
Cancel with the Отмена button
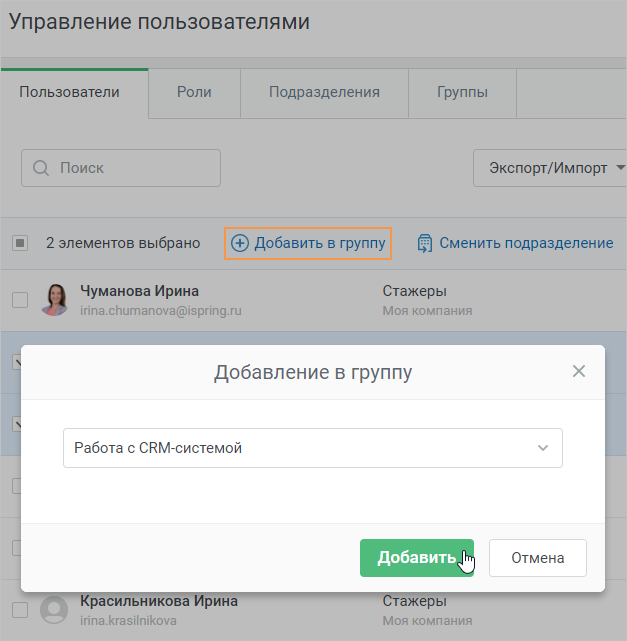tap(537, 558)
